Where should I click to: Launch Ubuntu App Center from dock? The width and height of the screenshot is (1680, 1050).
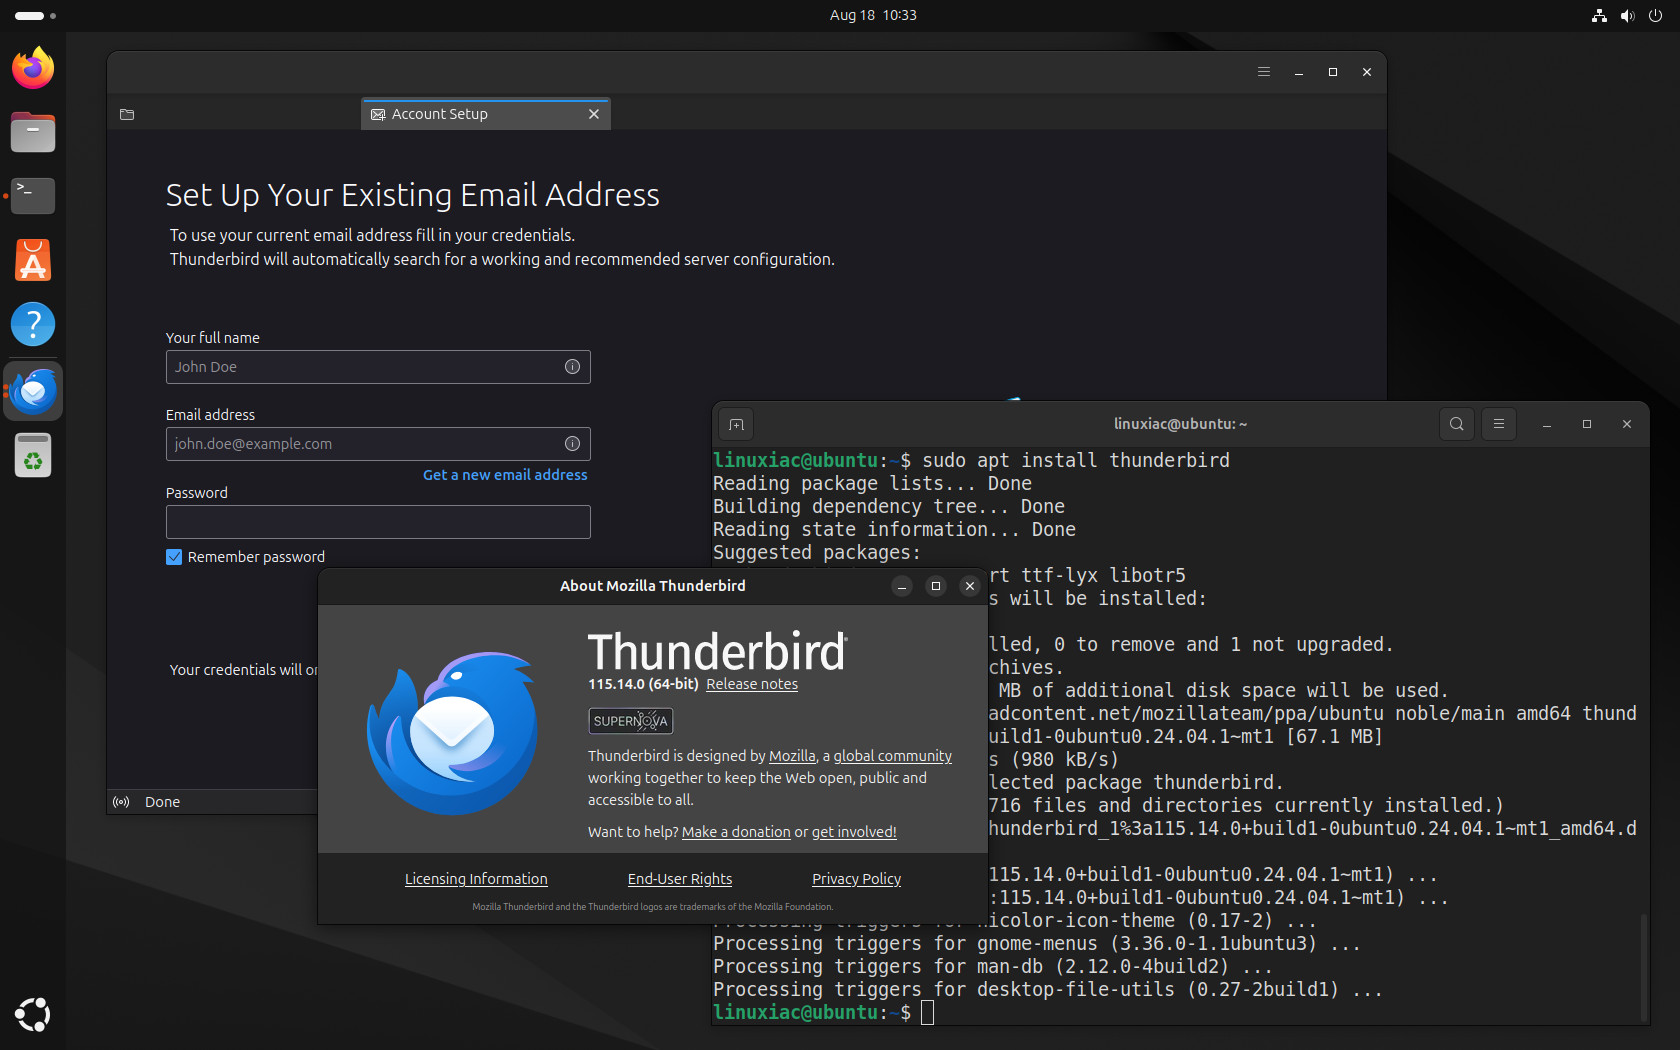point(33,260)
